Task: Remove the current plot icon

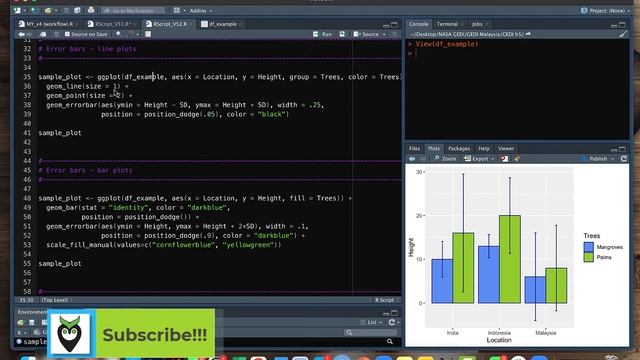Action: tap(505, 159)
